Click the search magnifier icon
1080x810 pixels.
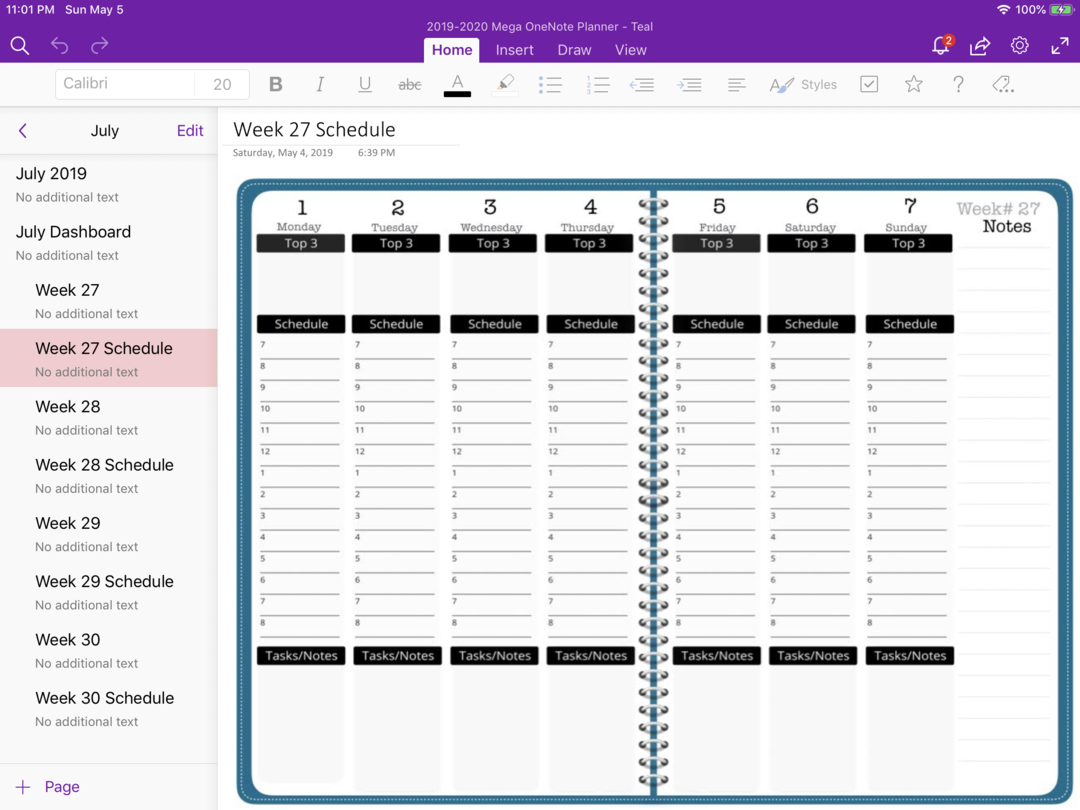[x=20, y=46]
